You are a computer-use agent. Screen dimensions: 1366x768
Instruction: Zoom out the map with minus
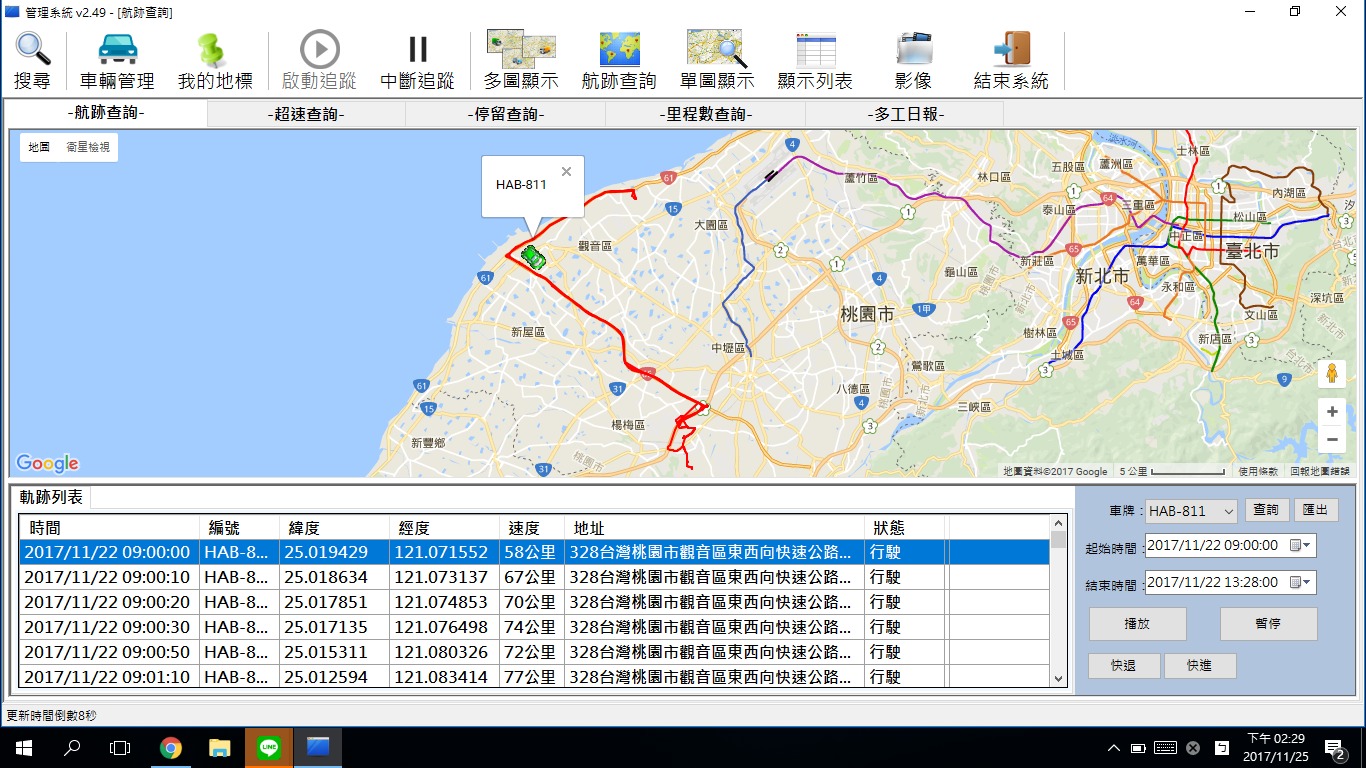[x=1331, y=439]
